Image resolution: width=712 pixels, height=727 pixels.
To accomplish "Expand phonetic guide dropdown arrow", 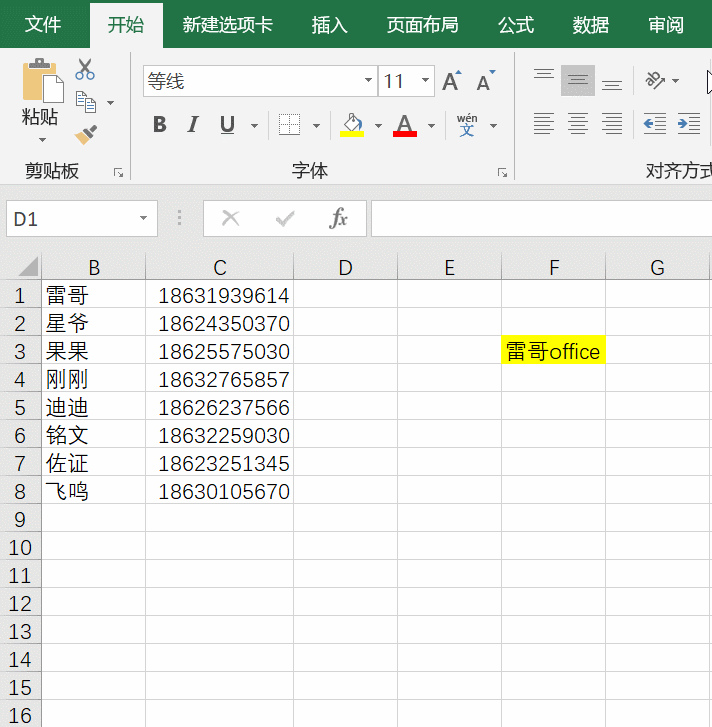I will pyautogui.click(x=493, y=126).
